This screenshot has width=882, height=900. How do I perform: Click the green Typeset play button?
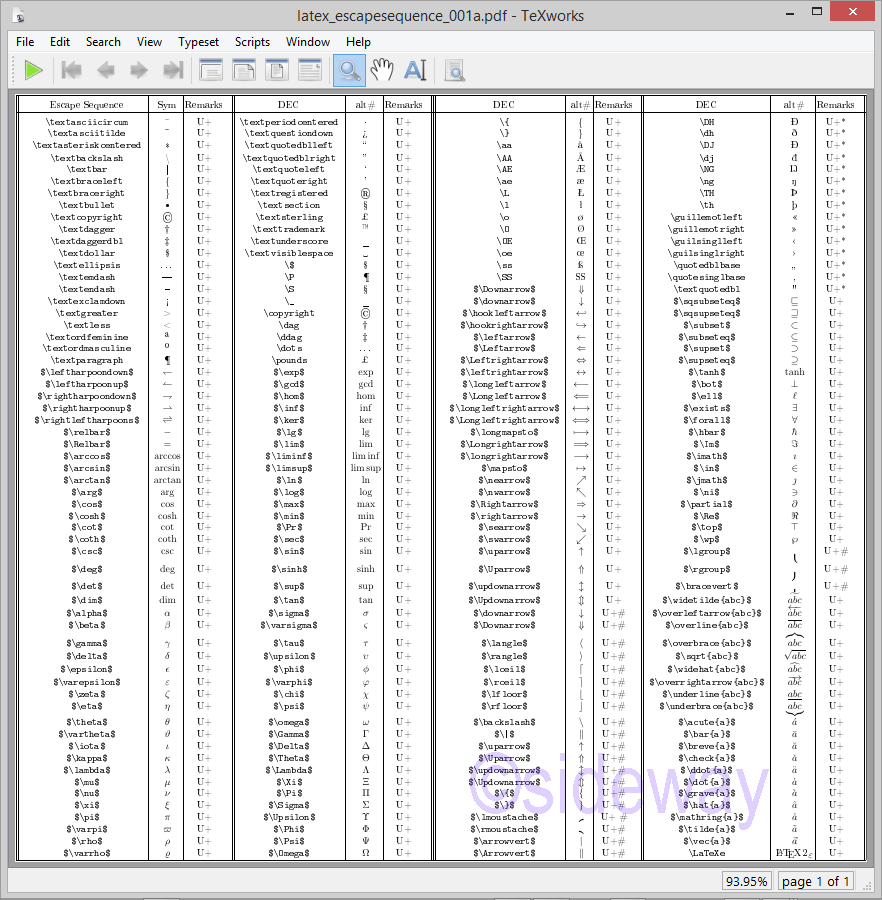[34, 71]
